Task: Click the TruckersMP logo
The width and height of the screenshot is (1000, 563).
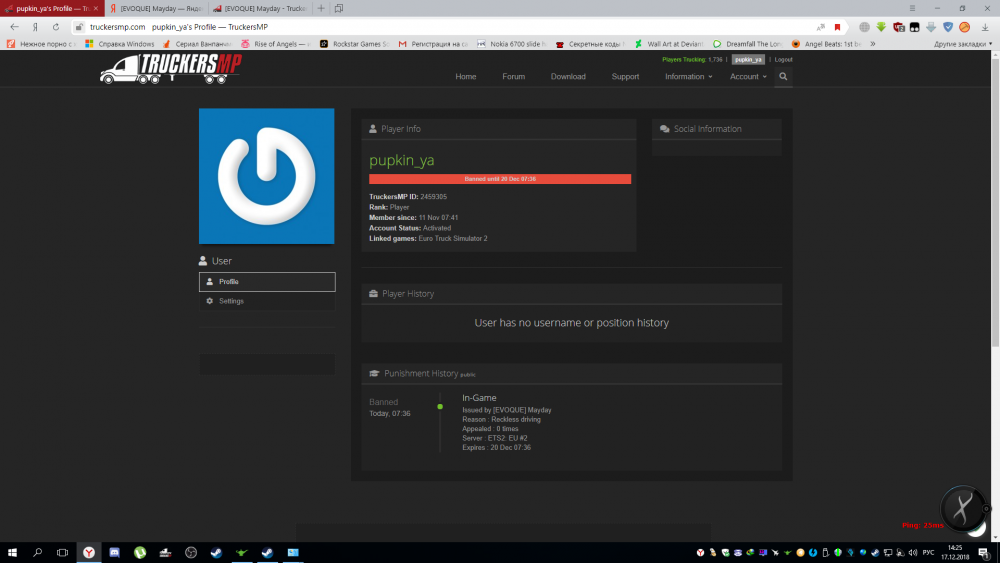Action: (171, 69)
